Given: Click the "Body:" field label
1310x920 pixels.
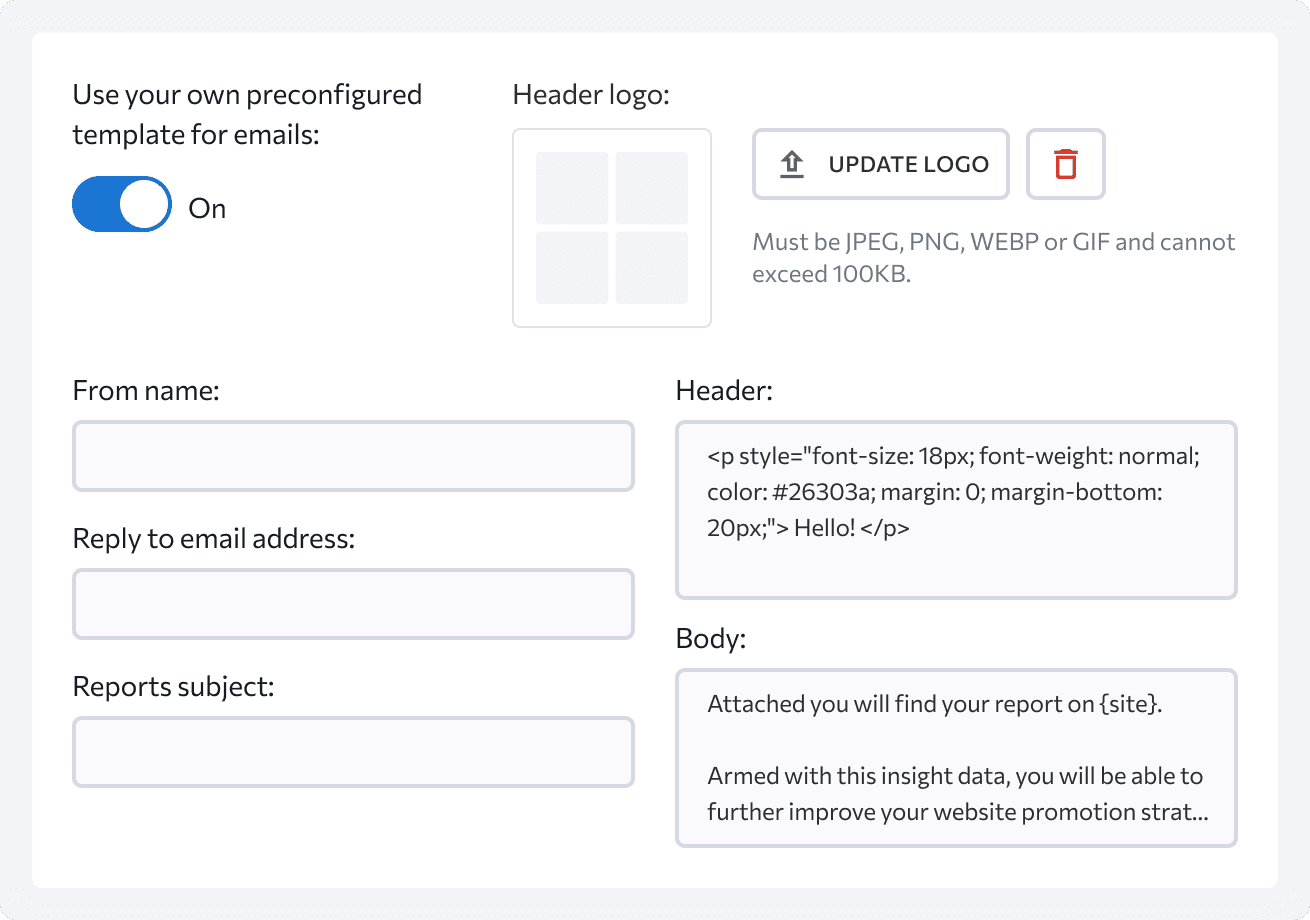Looking at the screenshot, I should pyautogui.click(x=711, y=639).
